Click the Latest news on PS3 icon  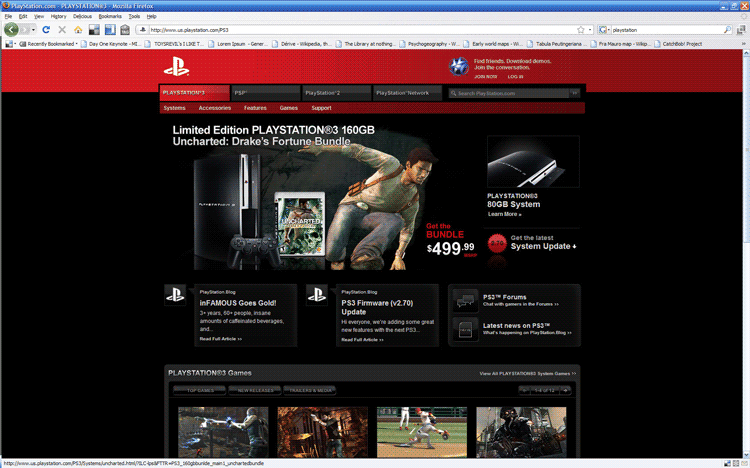click(x=465, y=329)
